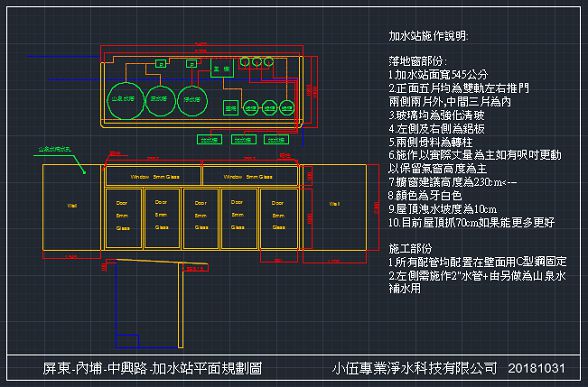Click the date 20181031 in title block
Image resolution: width=588 pixels, height=387 pixels.
click(536, 368)
